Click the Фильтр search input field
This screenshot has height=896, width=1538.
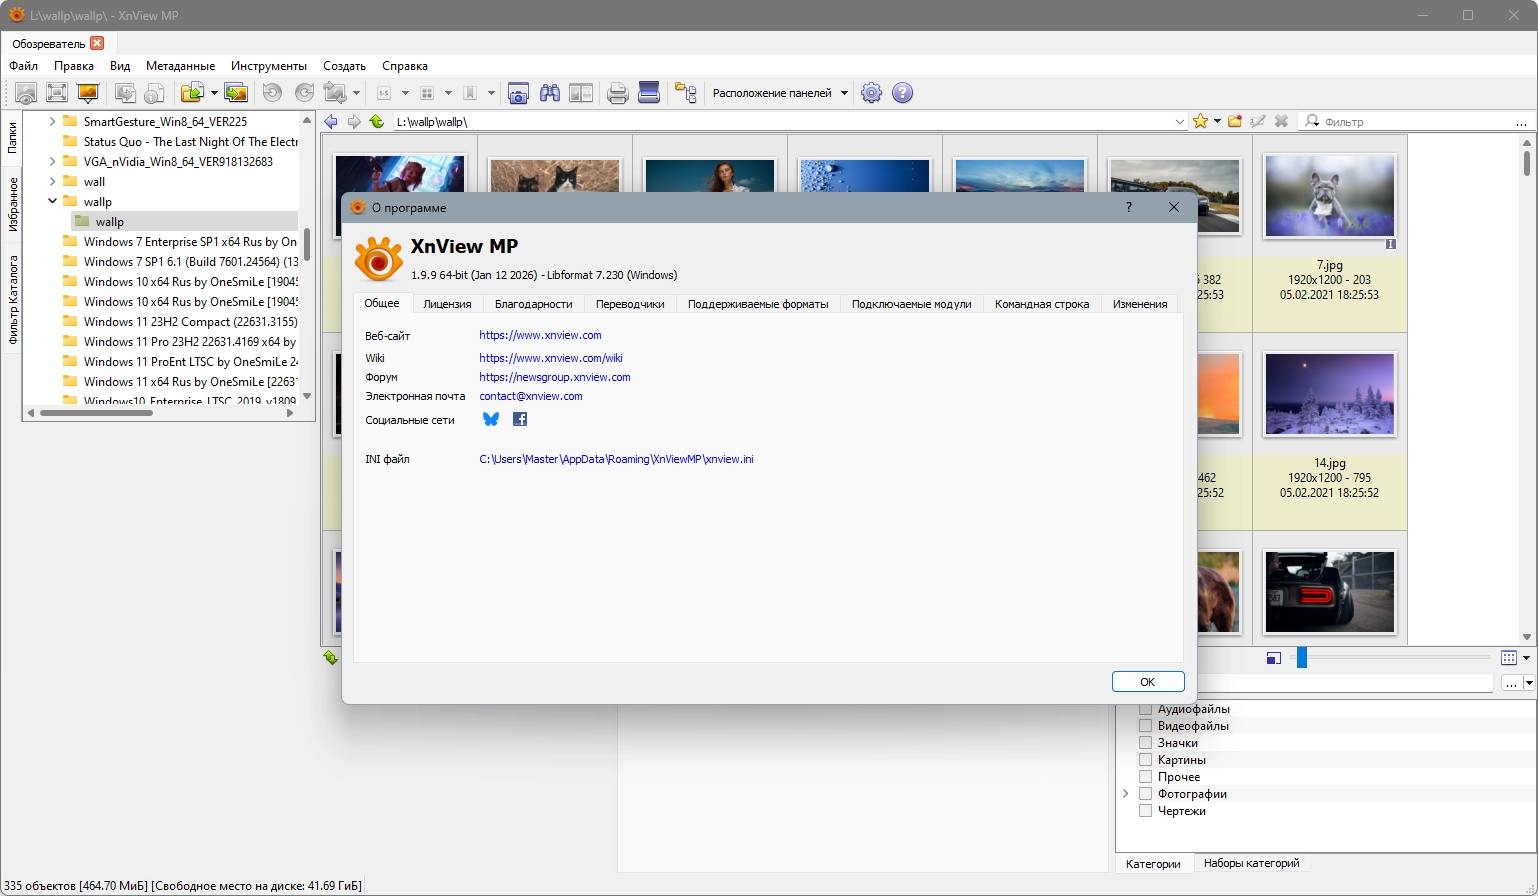[x=1417, y=121]
